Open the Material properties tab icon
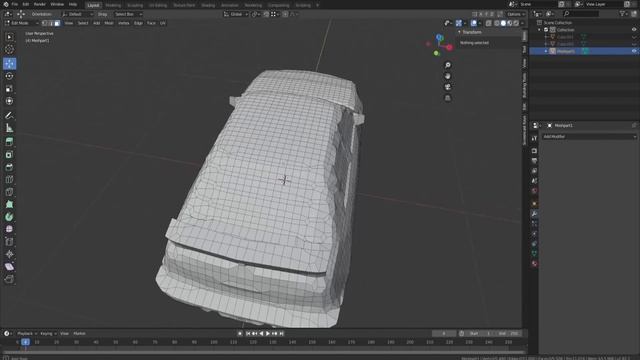The height and width of the screenshot is (360, 640). point(534,264)
